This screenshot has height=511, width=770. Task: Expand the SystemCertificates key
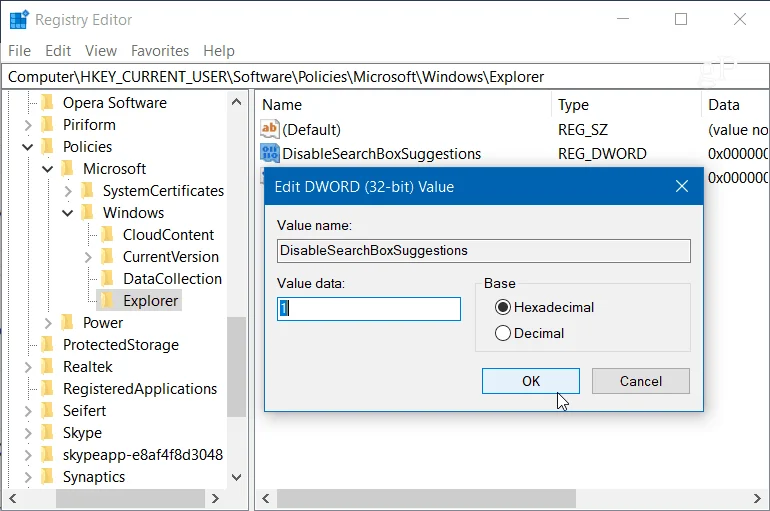tap(68, 191)
